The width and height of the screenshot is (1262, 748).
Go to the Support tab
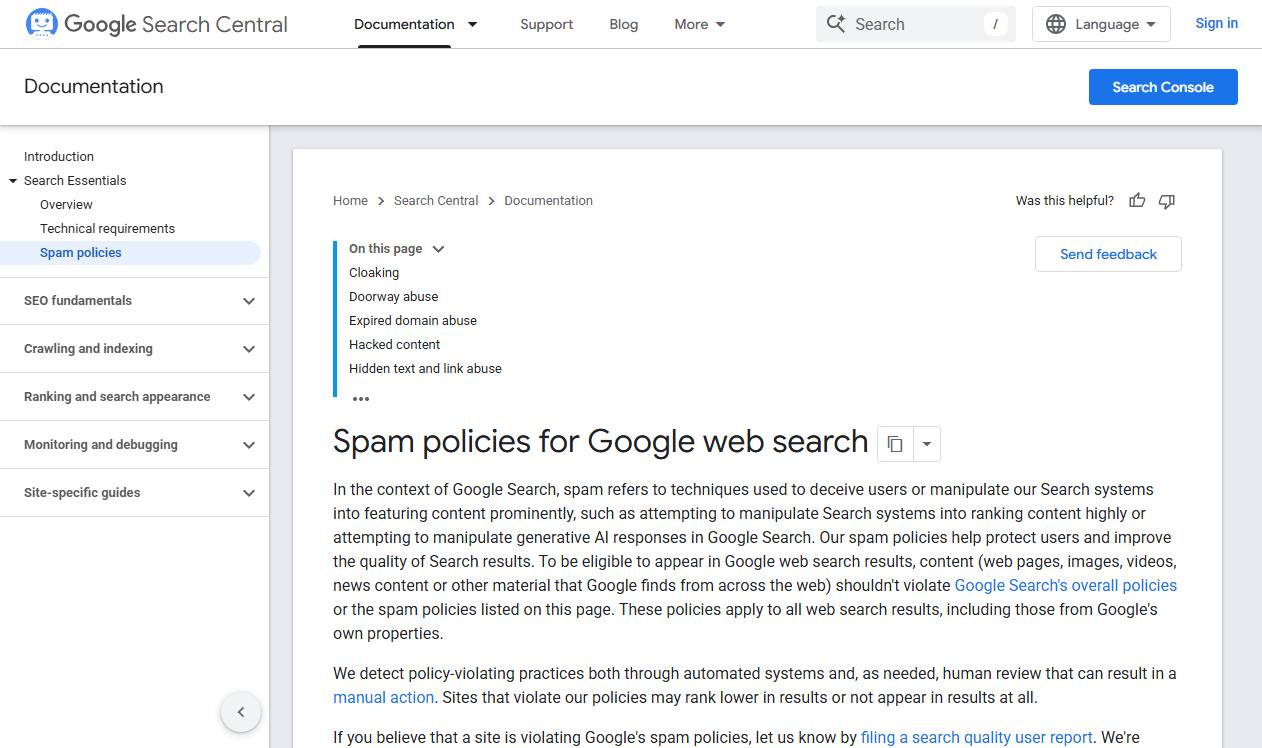click(x=547, y=24)
